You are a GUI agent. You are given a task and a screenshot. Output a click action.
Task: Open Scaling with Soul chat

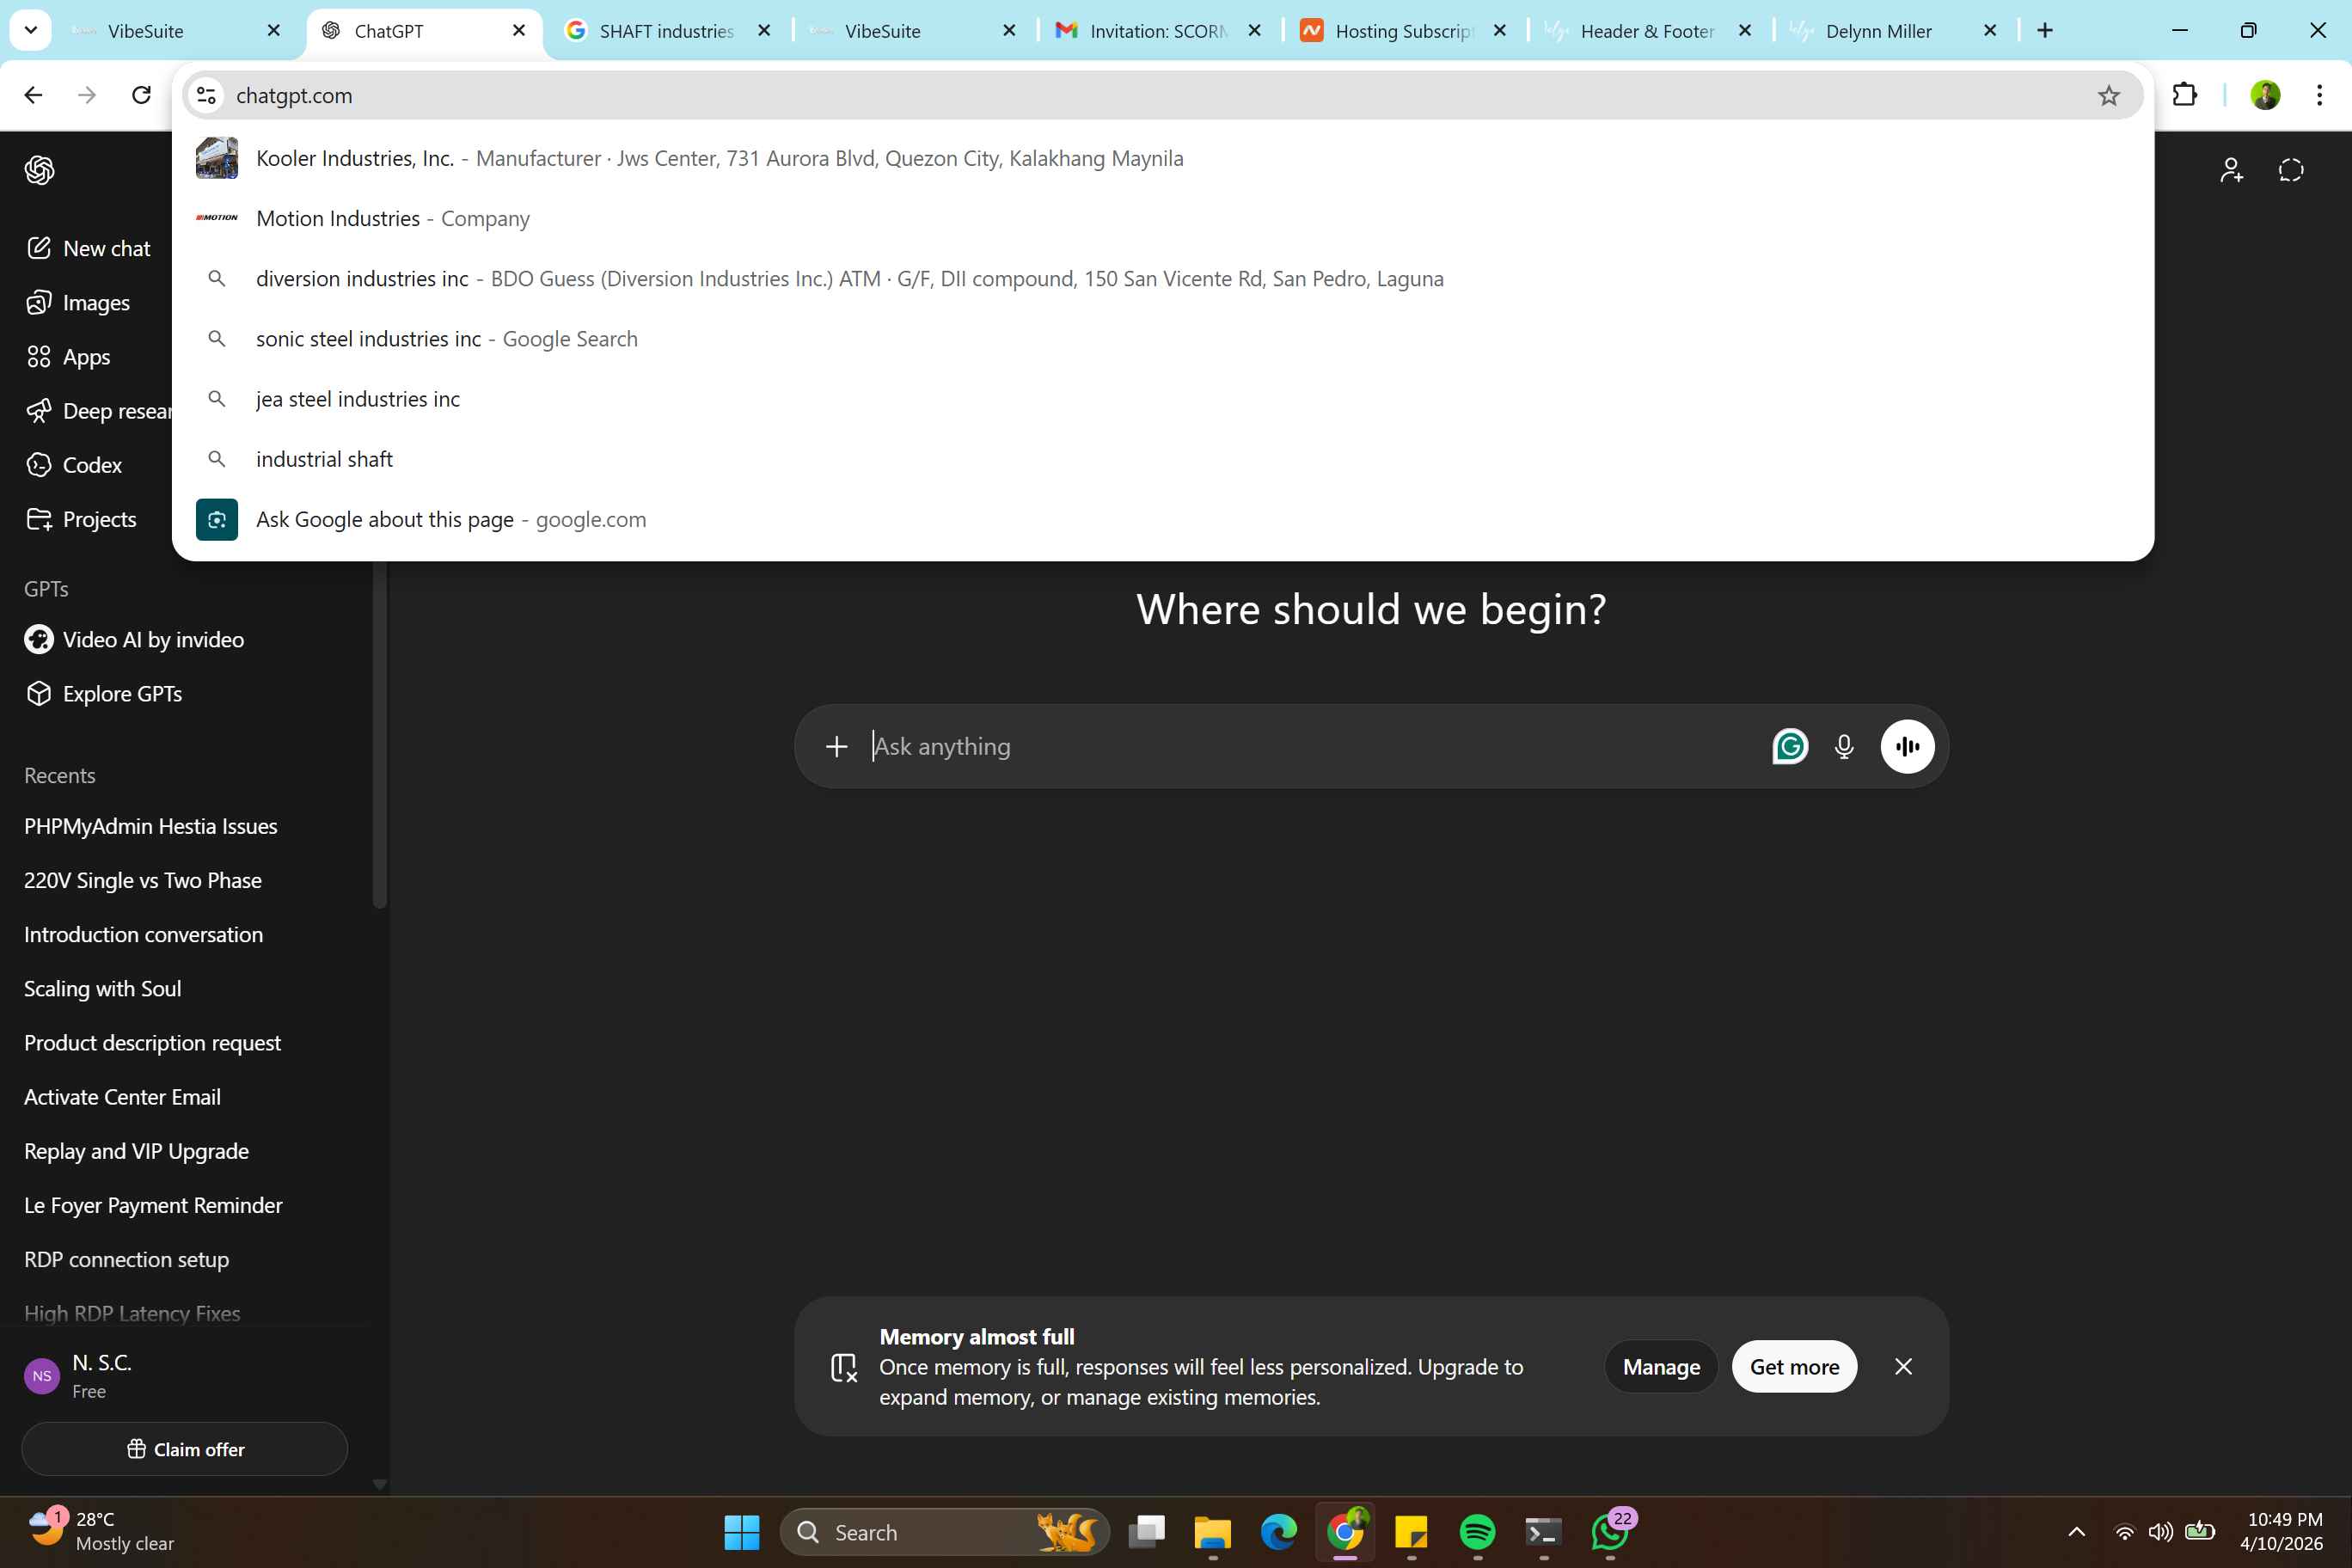click(x=102, y=988)
